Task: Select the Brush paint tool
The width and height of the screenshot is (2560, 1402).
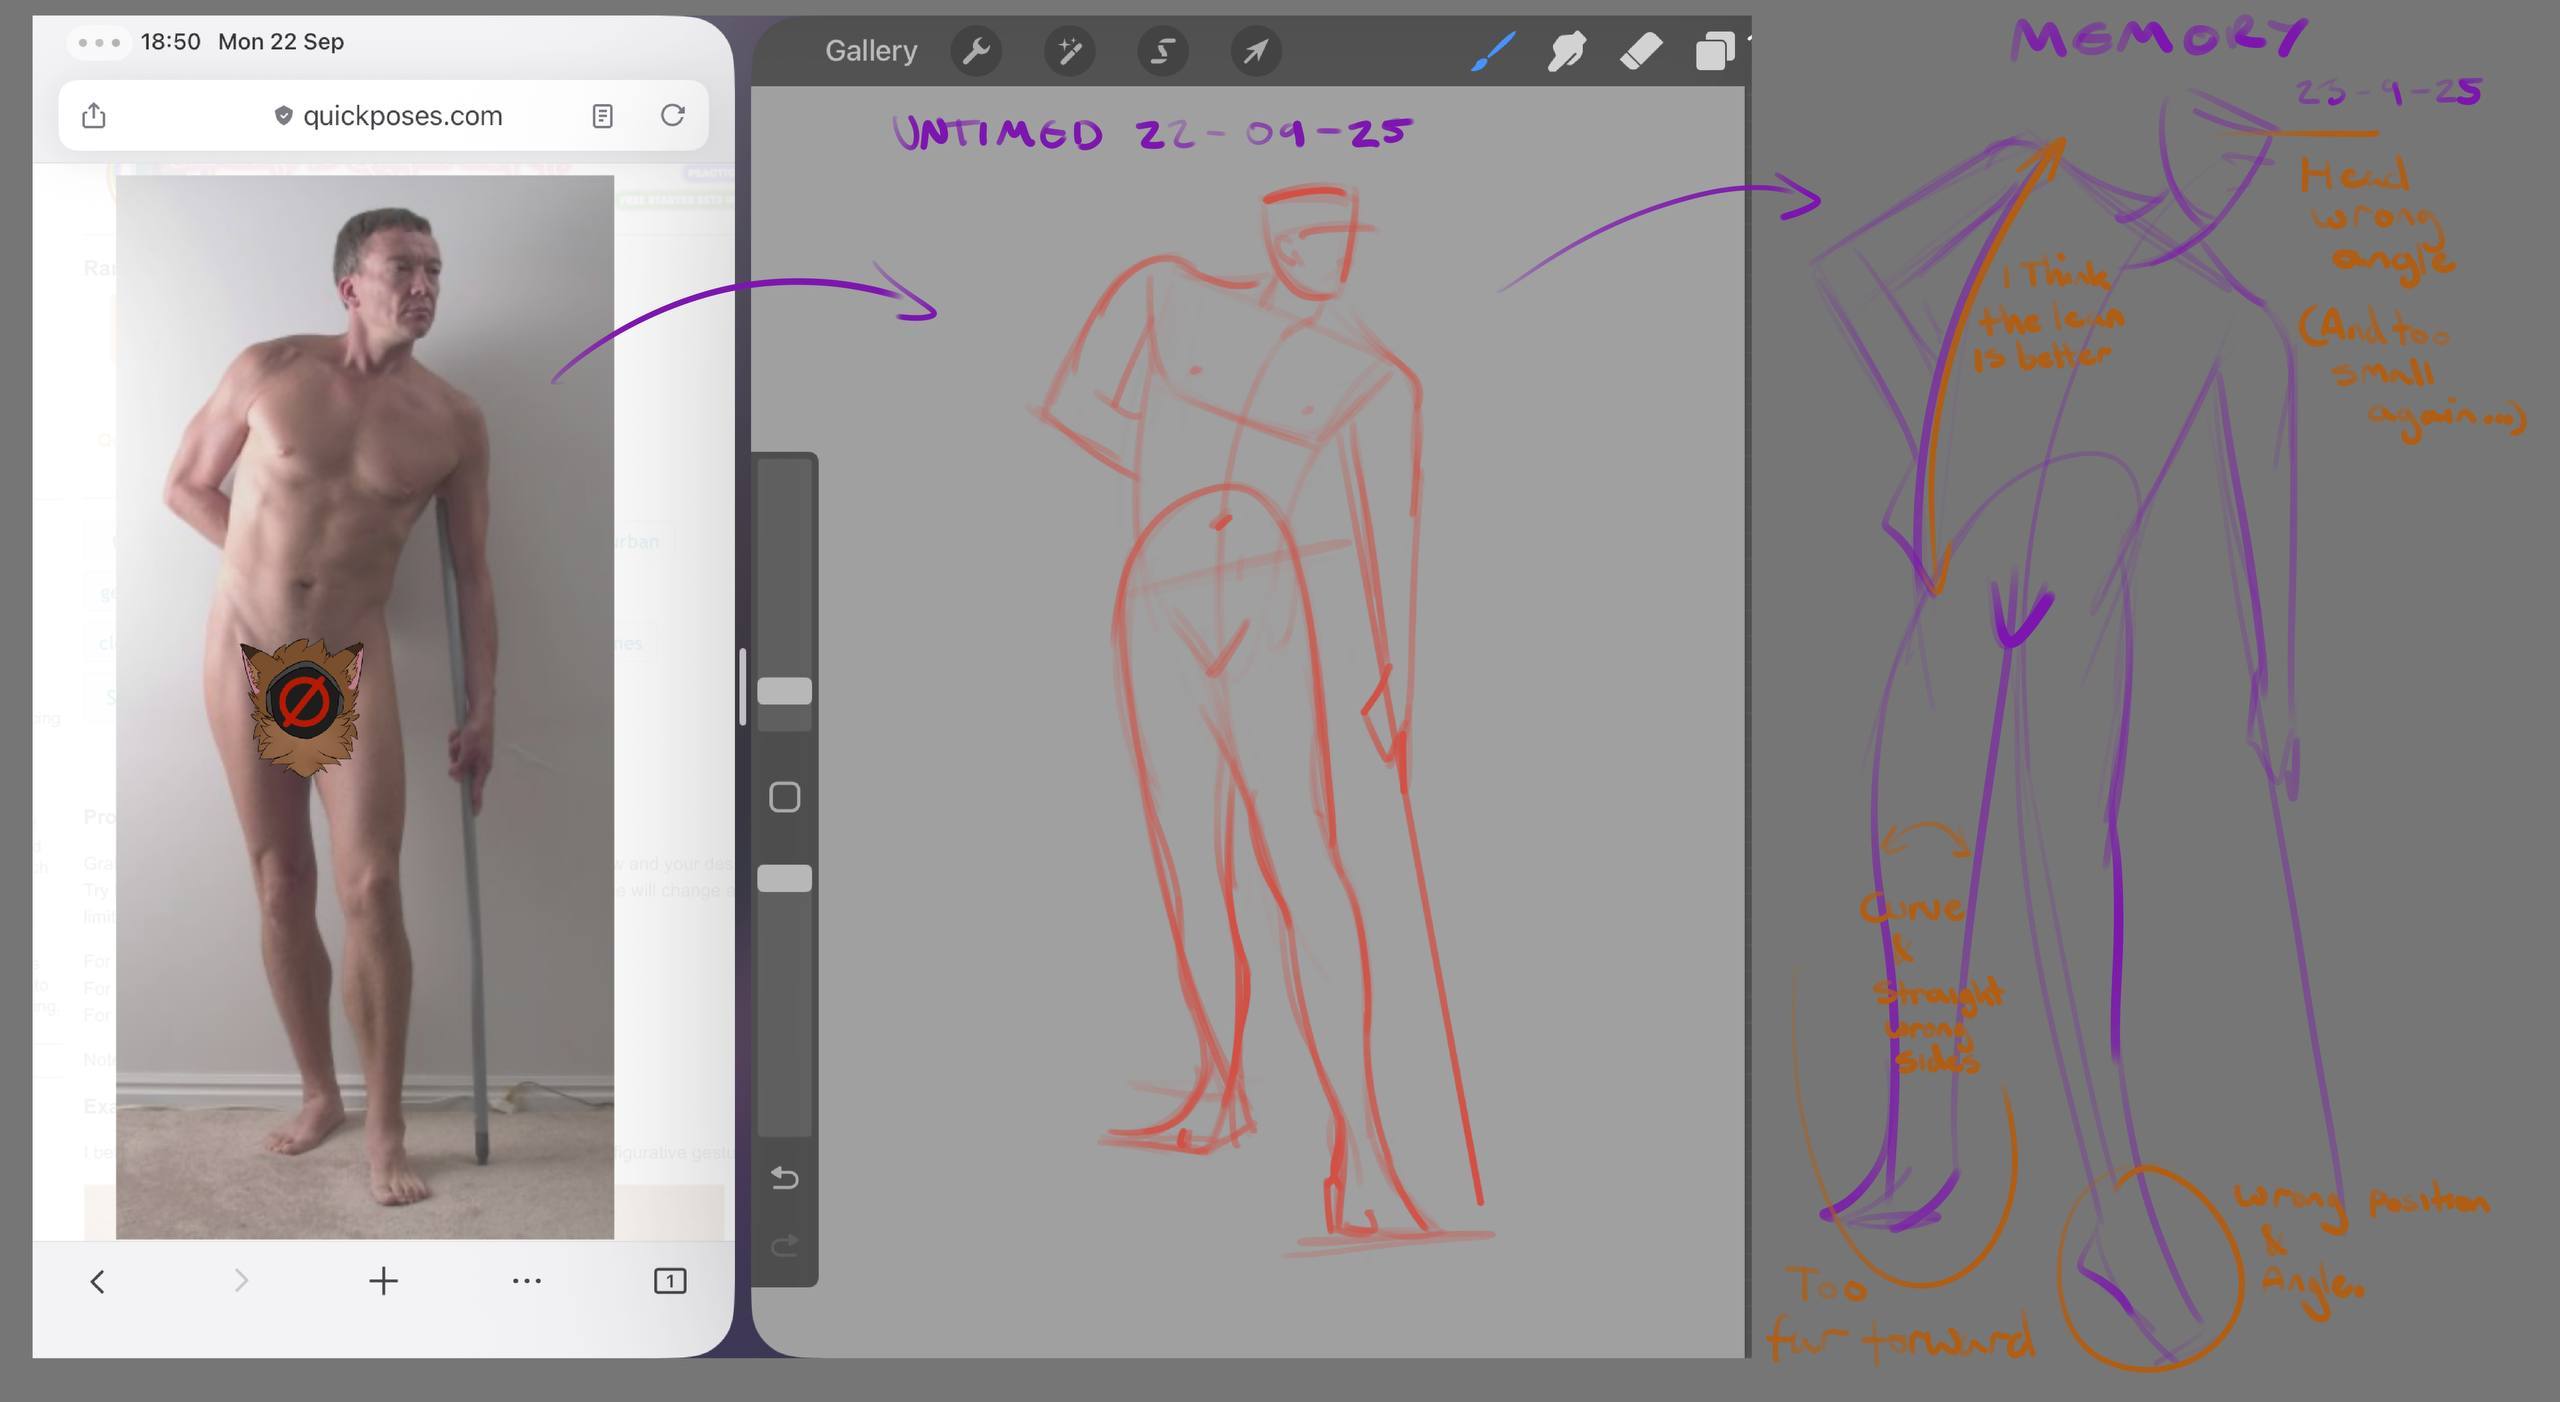Action: 1493,51
